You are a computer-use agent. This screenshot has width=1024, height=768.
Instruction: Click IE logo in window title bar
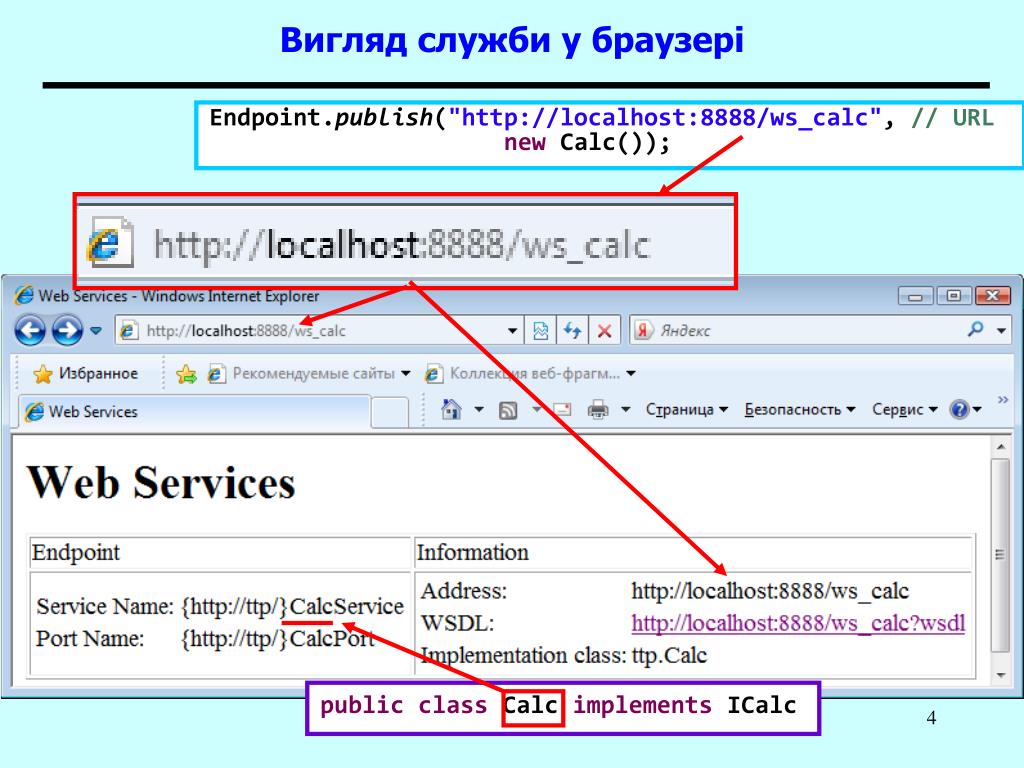24,295
